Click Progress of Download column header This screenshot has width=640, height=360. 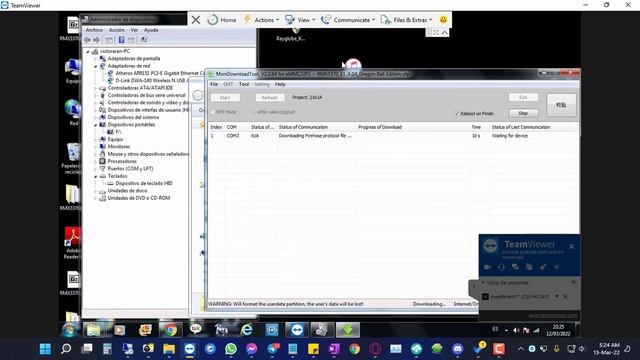[x=380, y=127]
